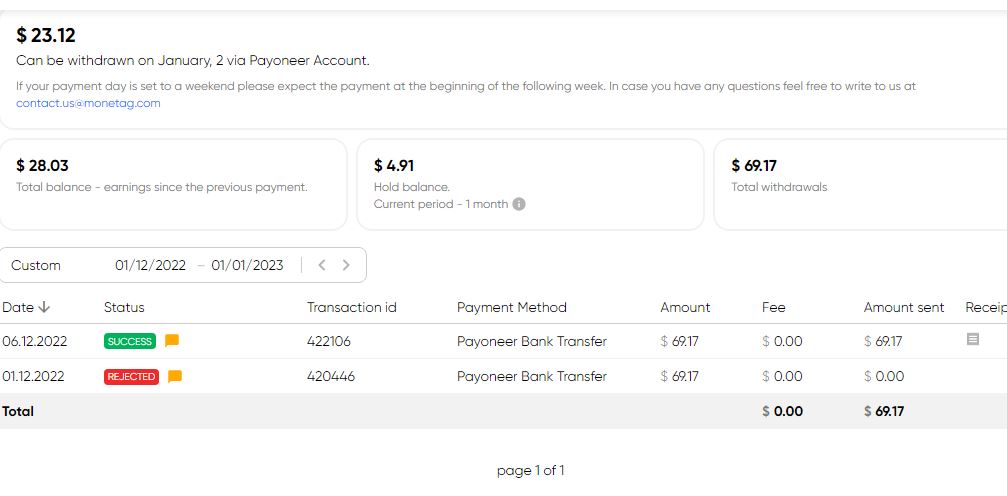Click the SUCCESS status badge
The image size is (1007, 496).
(130, 341)
